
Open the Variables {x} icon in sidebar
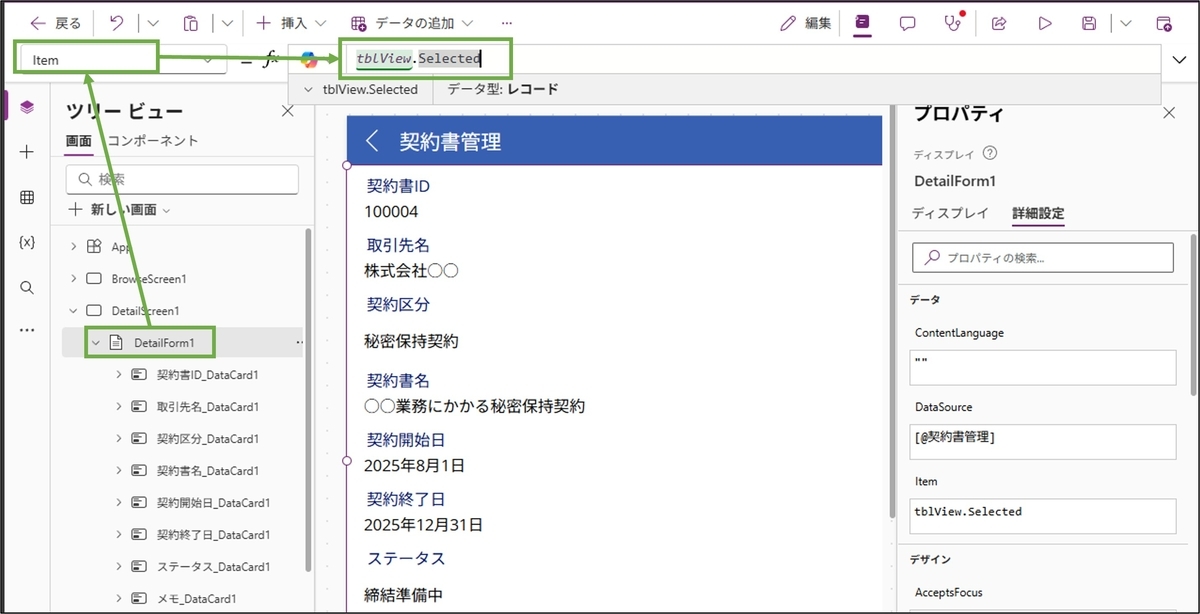coord(27,242)
